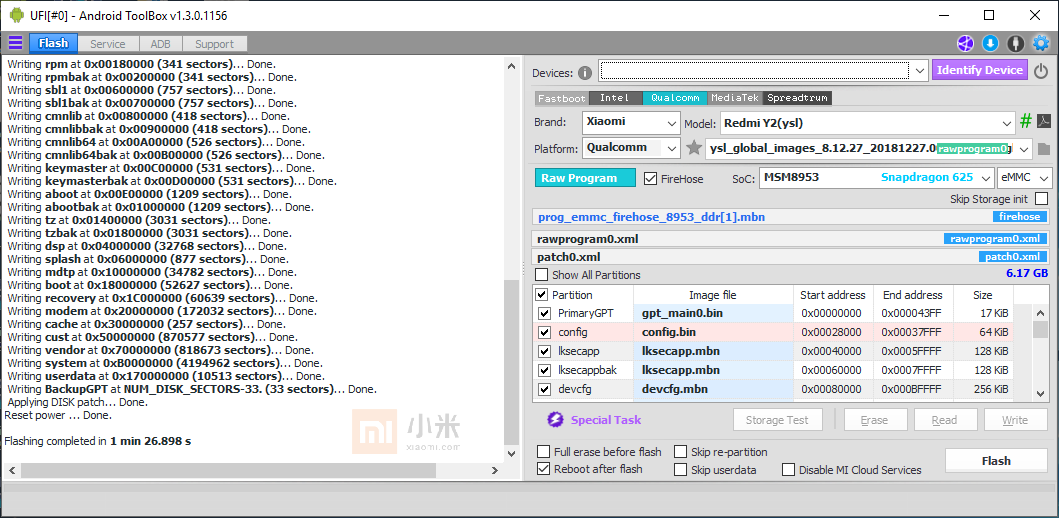The image size is (1059, 518).
Task: Uncheck the lksecapp partition checkbox
Action: pyautogui.click(x=544, y=351)
